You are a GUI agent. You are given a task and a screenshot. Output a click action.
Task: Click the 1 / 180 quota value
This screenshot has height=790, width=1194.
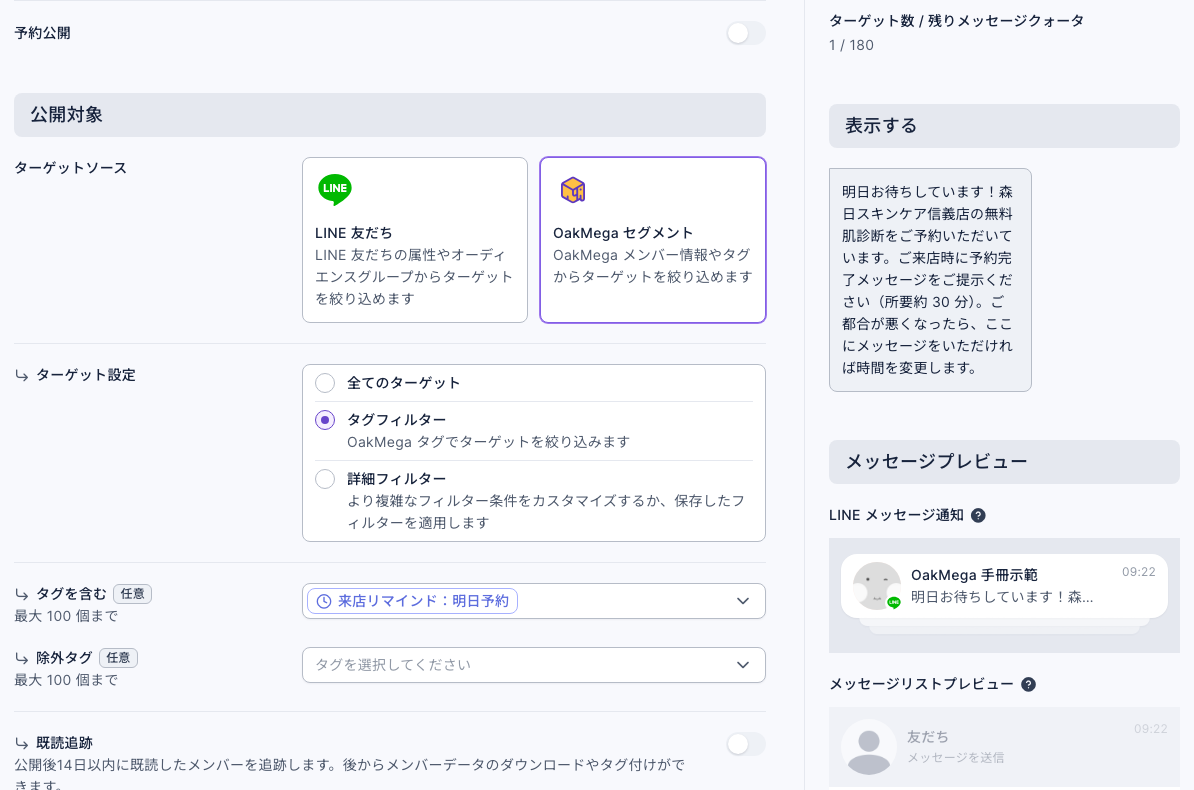coord(851,45)
